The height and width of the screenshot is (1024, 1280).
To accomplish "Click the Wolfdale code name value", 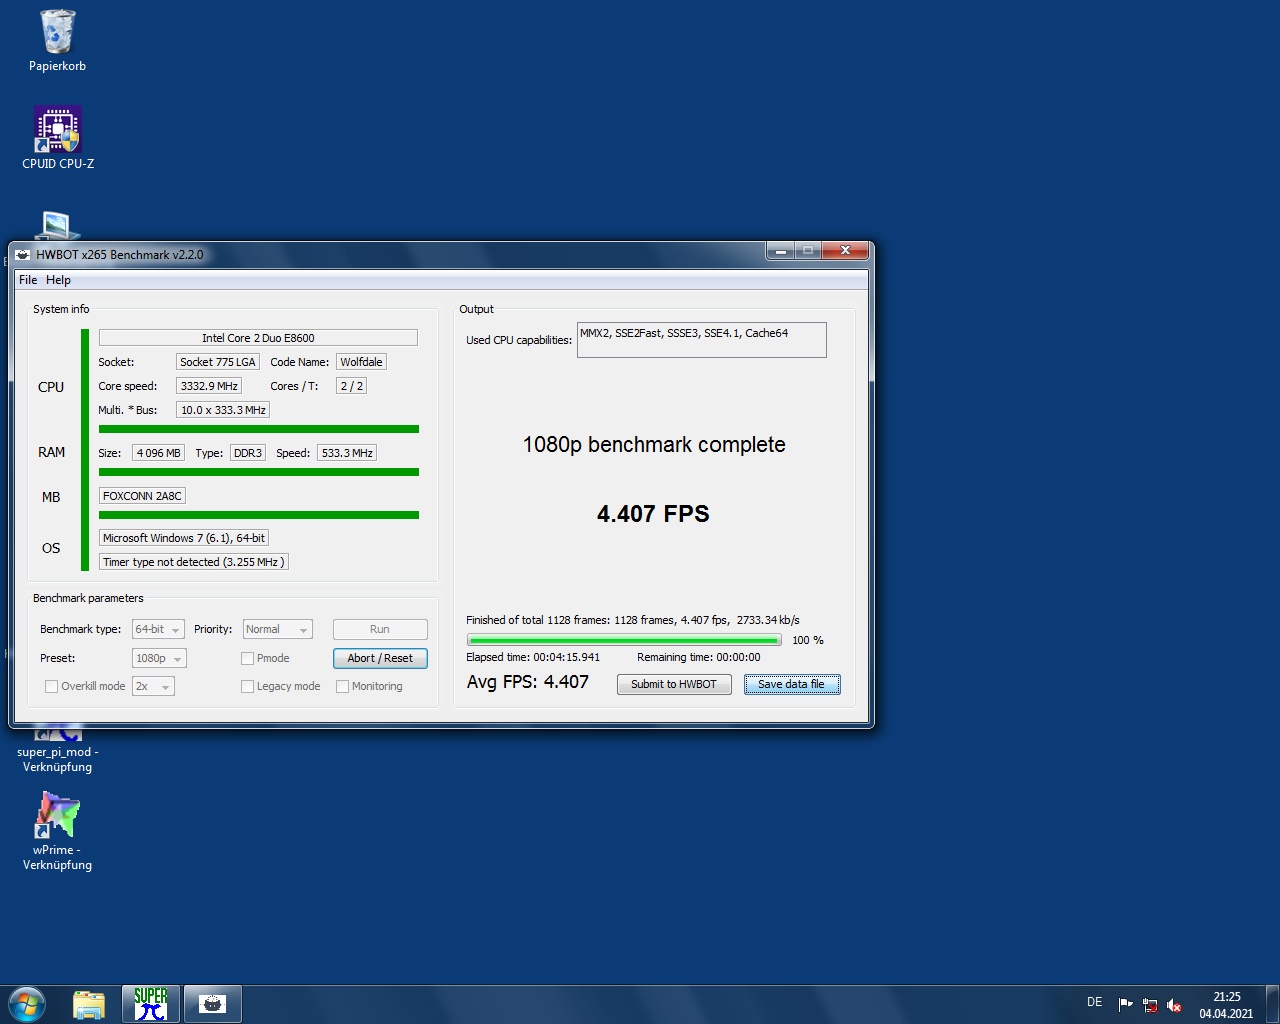I will [361, 362].
